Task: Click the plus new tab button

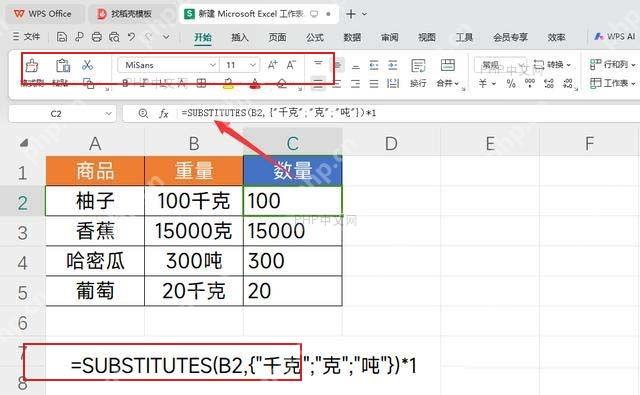Action: coord(351,14)
